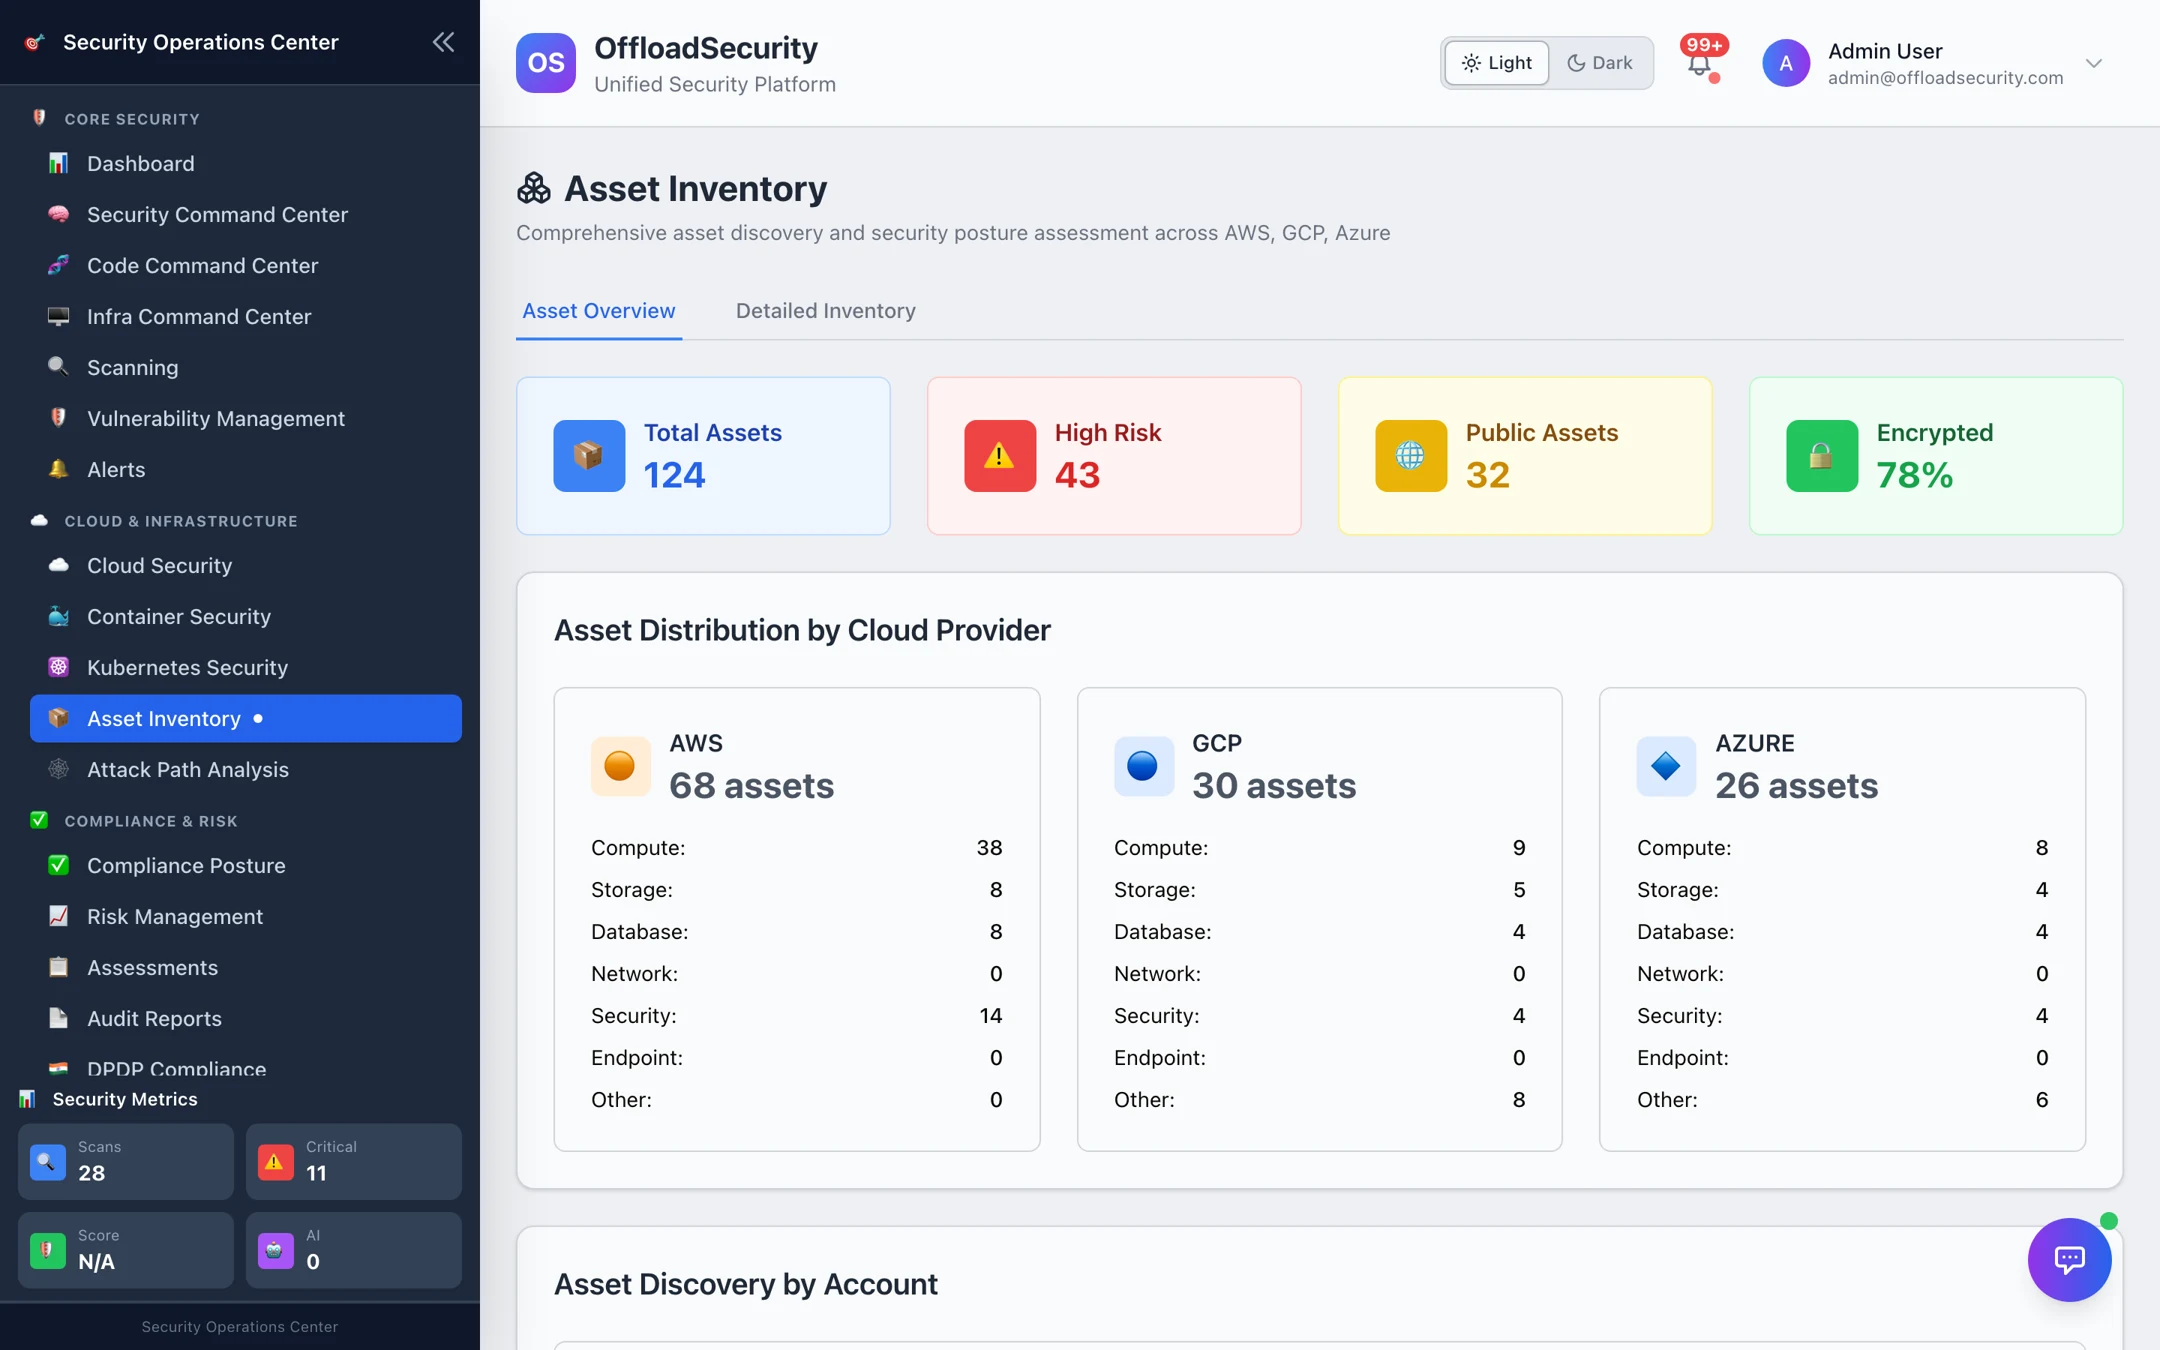Click the Attack Path Analysis icon

58,768
